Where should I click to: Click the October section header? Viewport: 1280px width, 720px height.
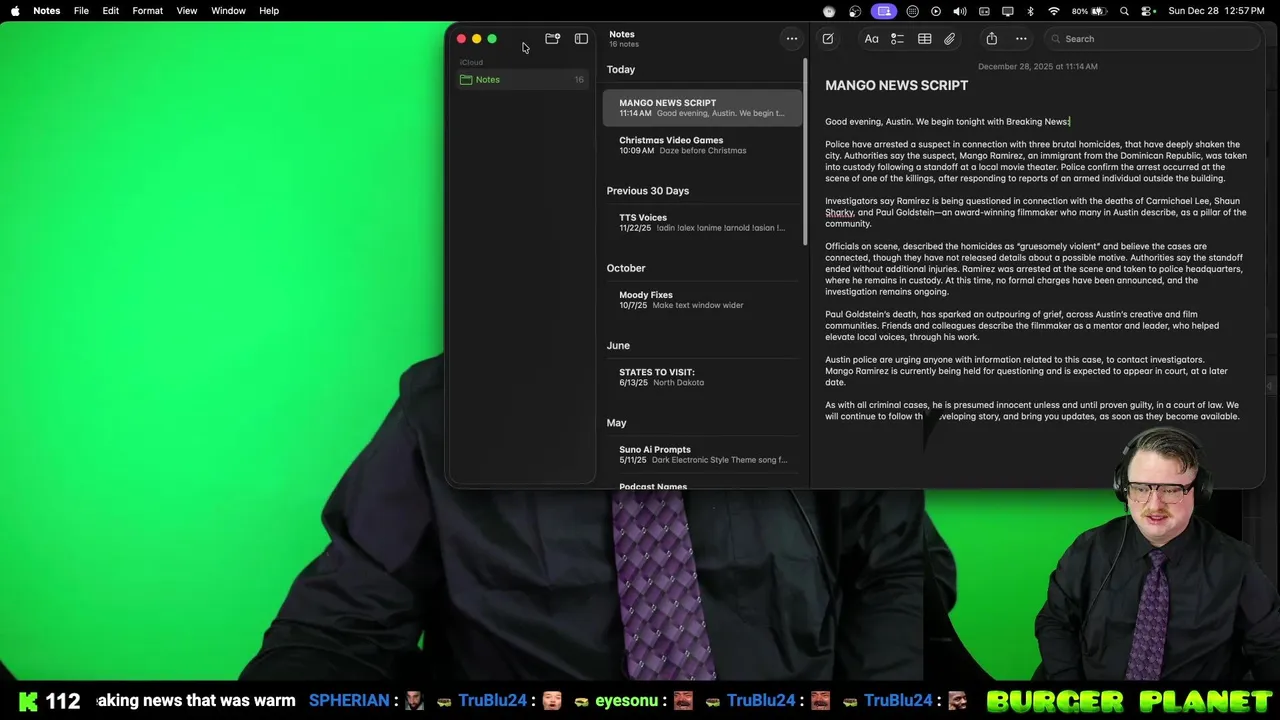pyautogui.click(x=626, y=268)
